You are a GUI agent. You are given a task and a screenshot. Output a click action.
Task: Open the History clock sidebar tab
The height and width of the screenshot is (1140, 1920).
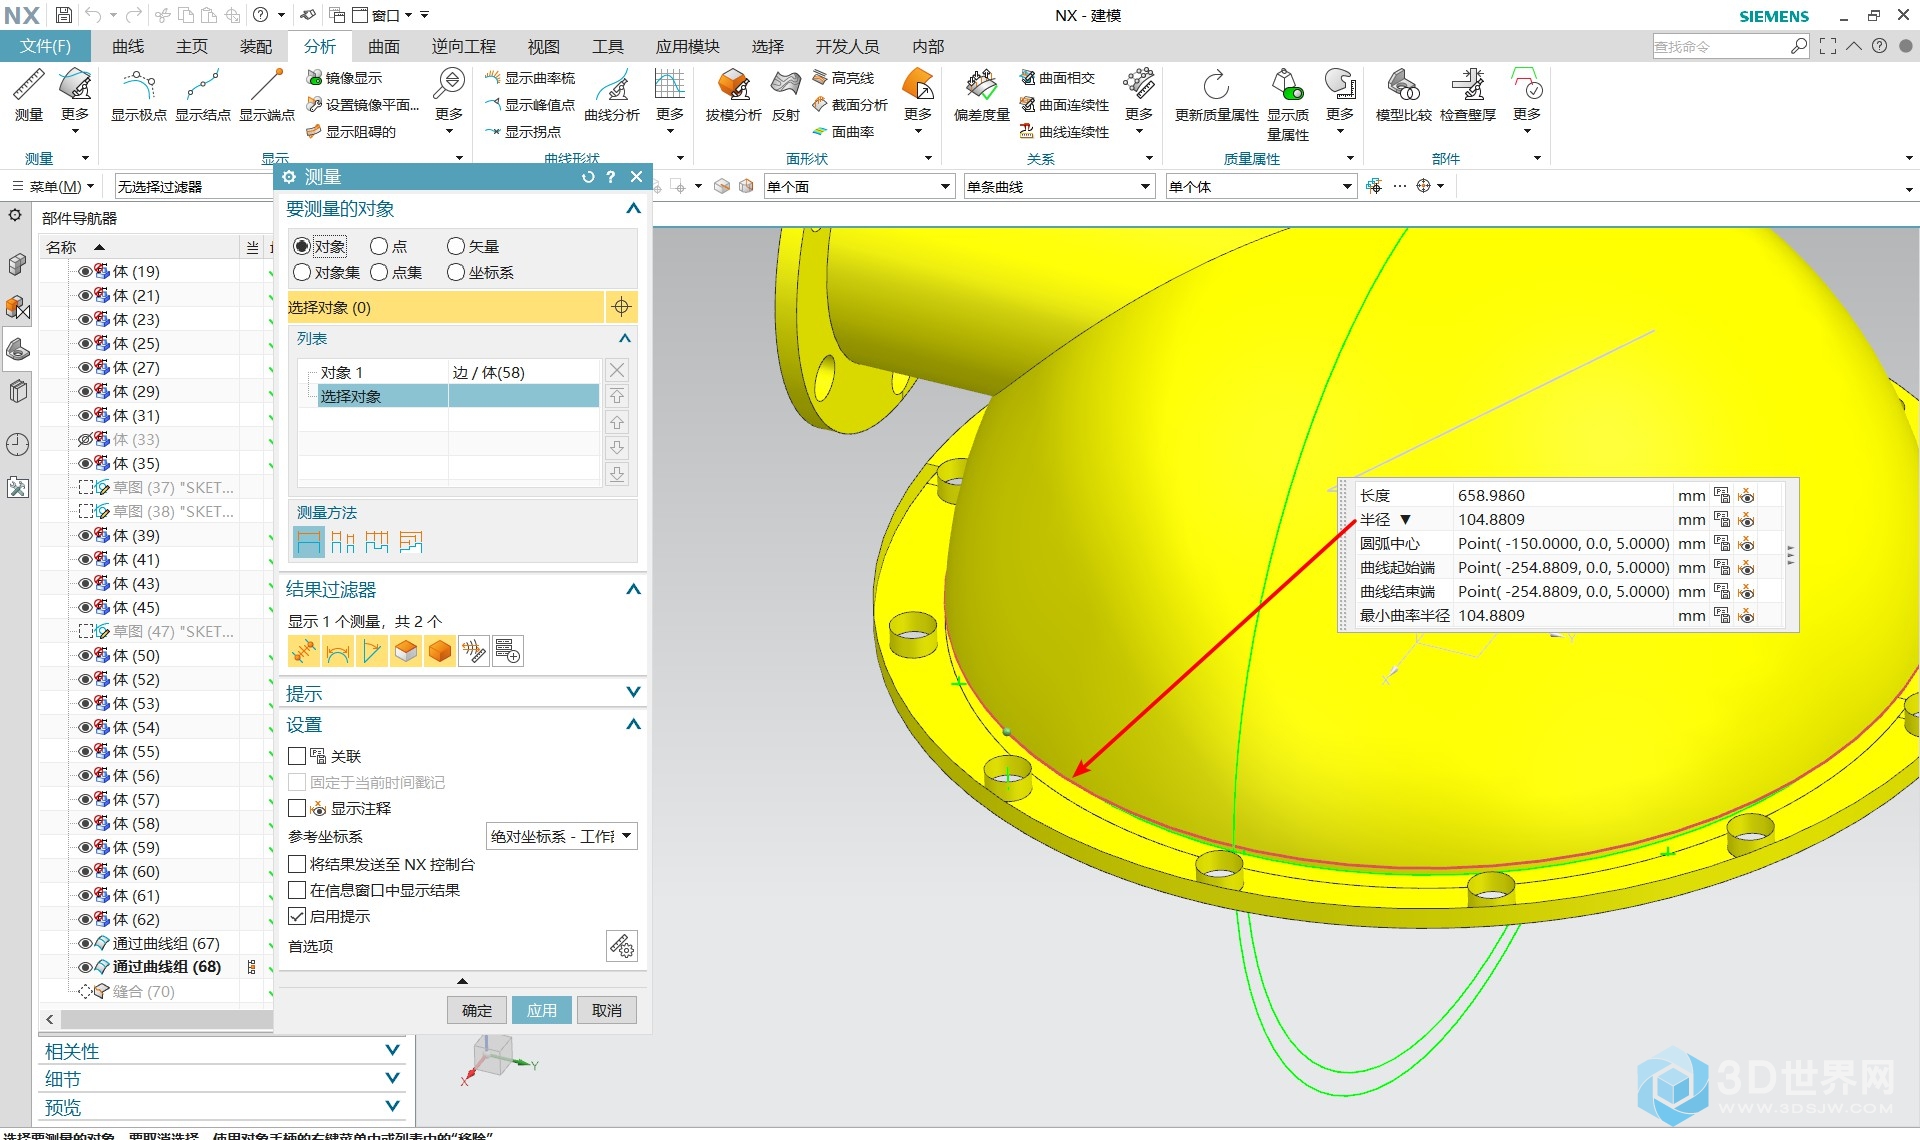point(17,445)
